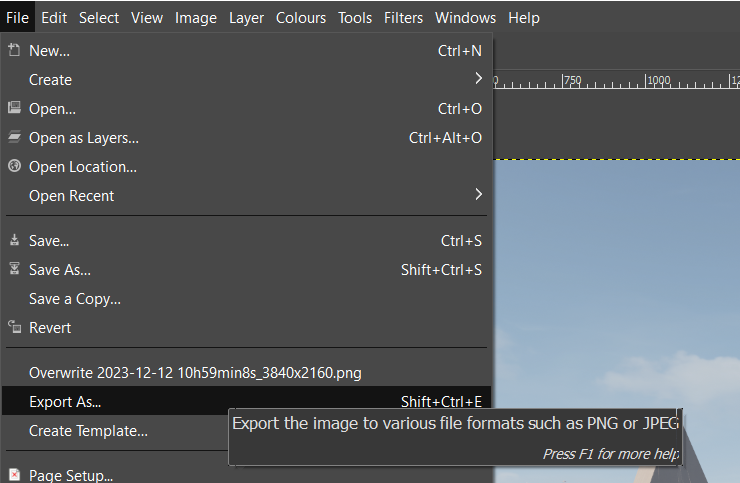Expand the Create submenu arrow

coord(479,79)
